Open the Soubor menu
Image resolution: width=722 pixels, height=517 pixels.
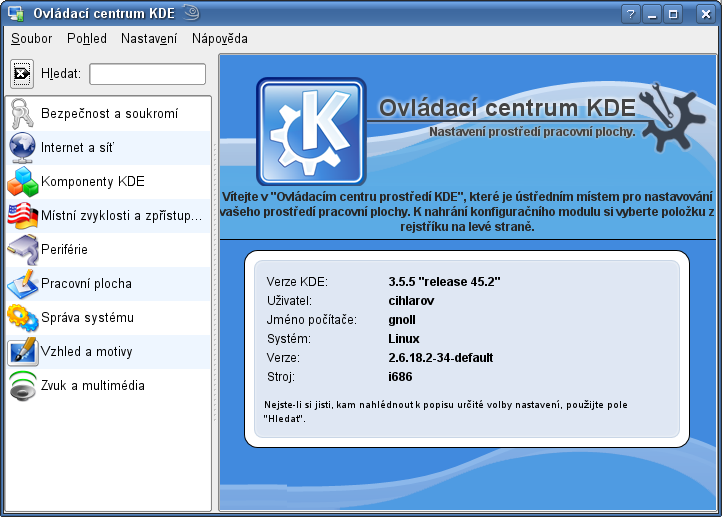tap(31, 38)
